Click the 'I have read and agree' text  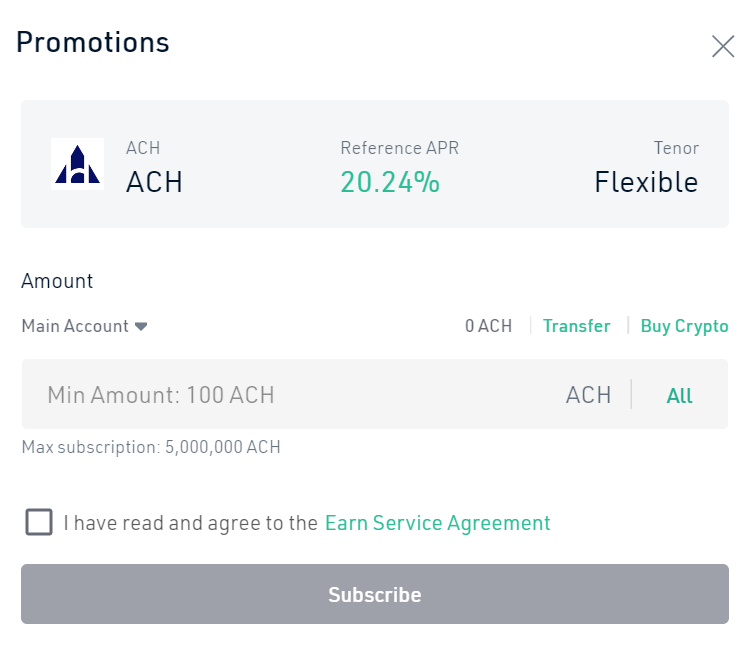click(x=191, y=523)
